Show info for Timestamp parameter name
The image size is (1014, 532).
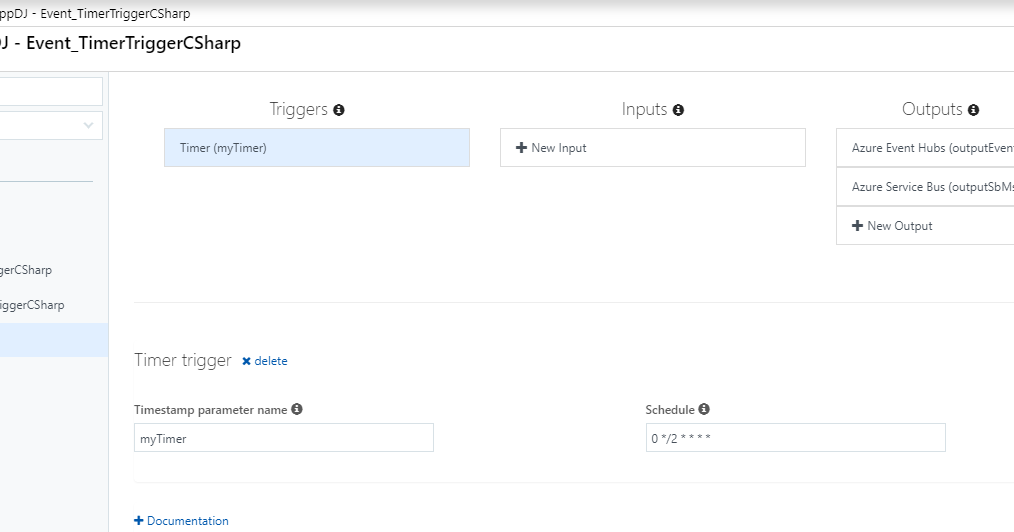pos(297,409)
